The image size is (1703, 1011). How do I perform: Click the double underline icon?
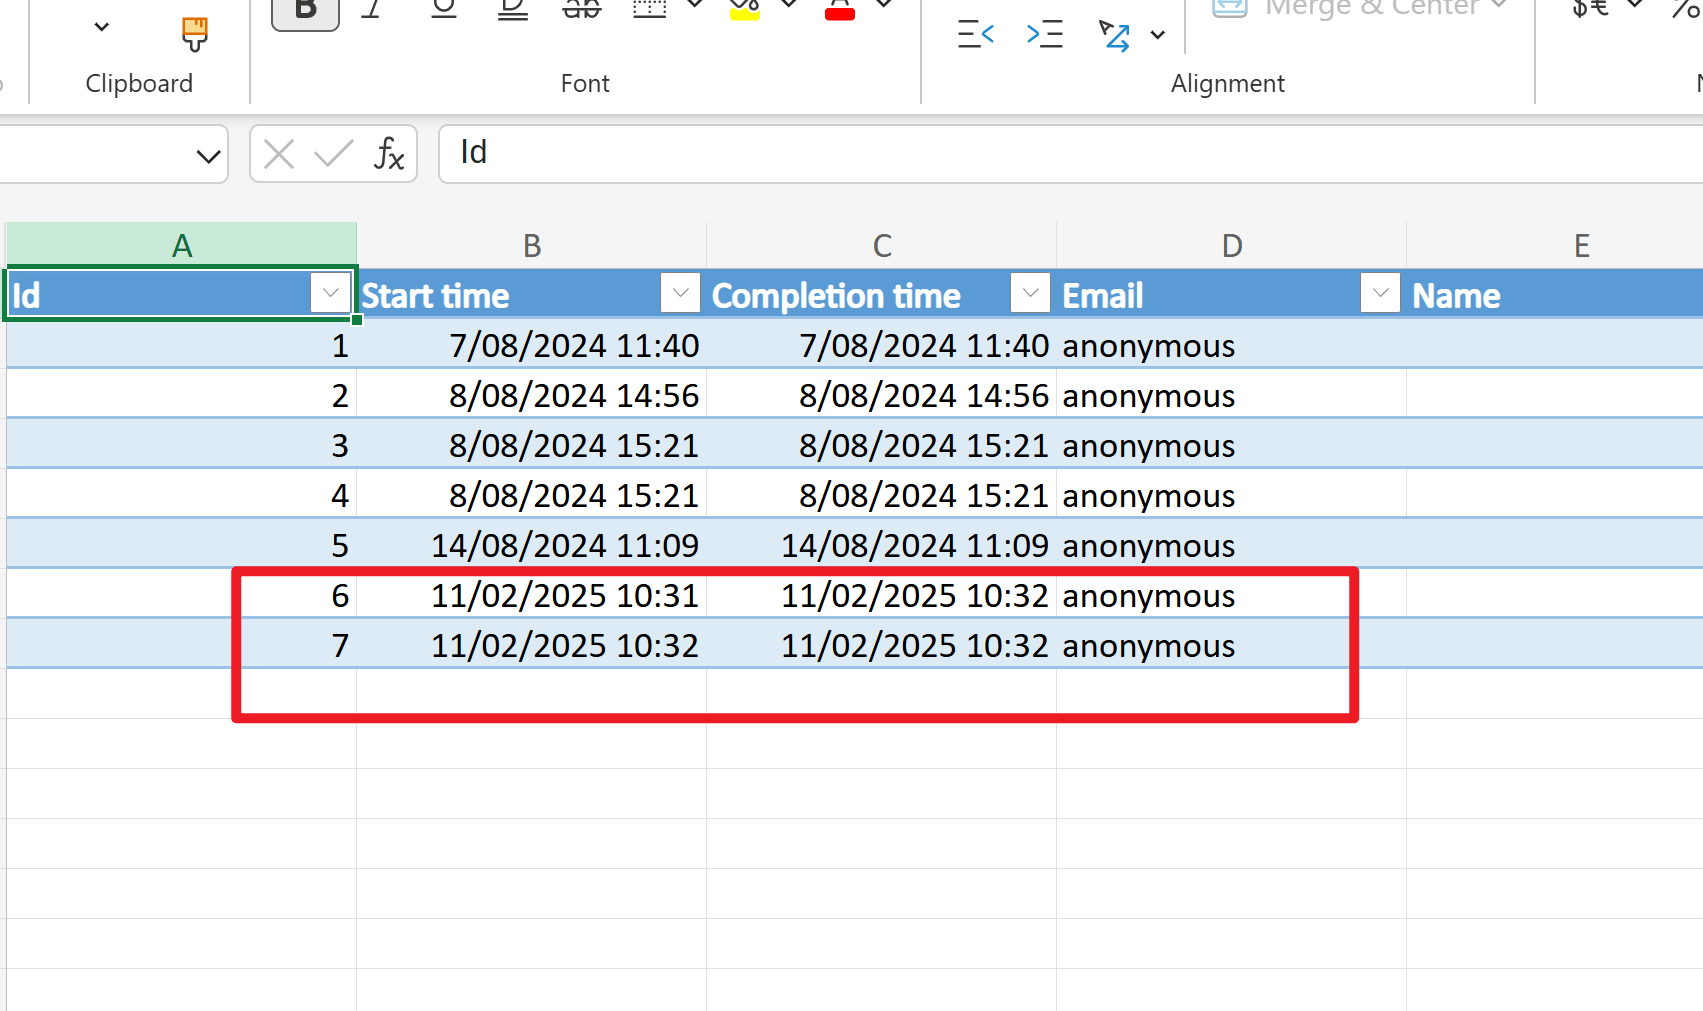pyautogui.click(x=512, y=11)
